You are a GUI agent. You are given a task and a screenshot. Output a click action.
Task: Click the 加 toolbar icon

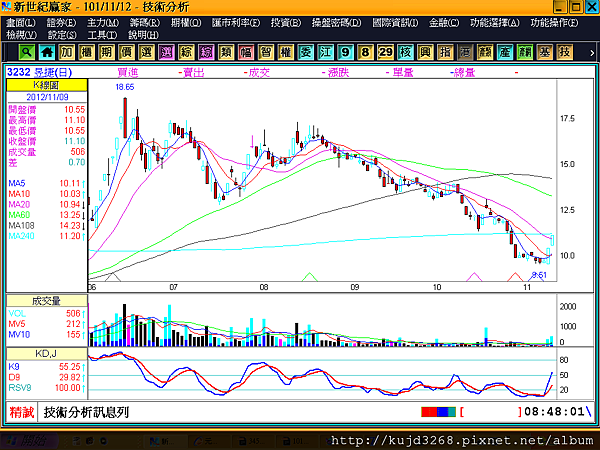coord(67,52)
